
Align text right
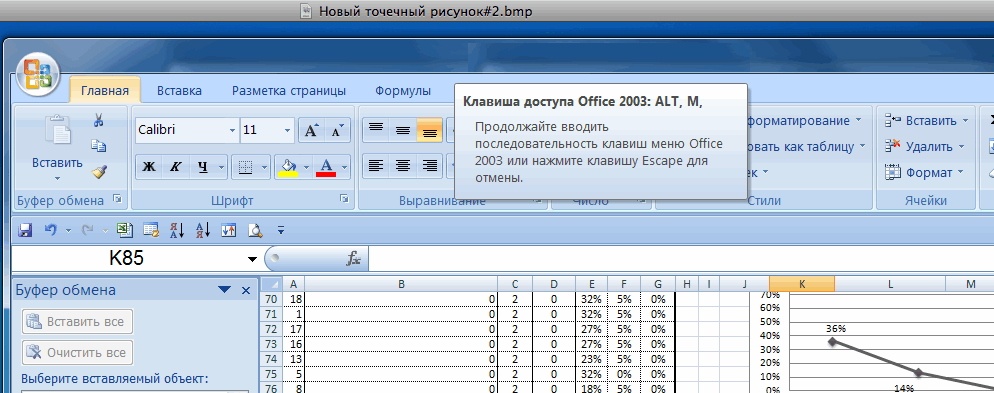[429, 167]
